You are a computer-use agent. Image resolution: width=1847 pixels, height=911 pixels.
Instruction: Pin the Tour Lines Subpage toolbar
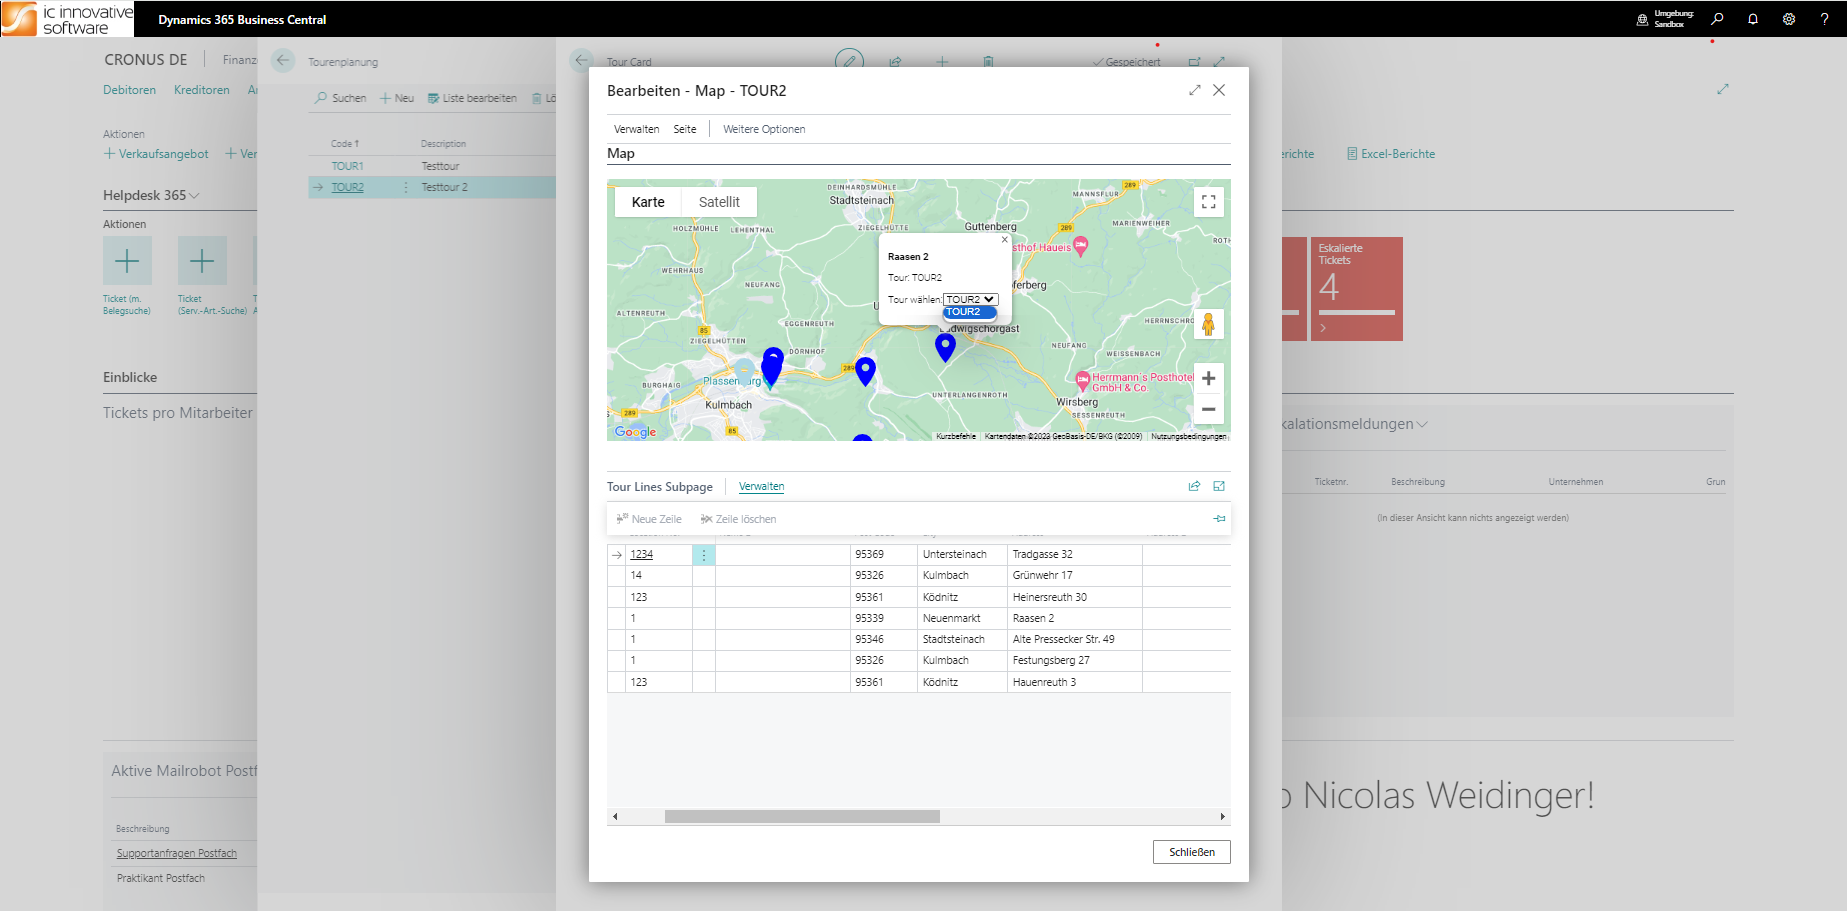1219,518
